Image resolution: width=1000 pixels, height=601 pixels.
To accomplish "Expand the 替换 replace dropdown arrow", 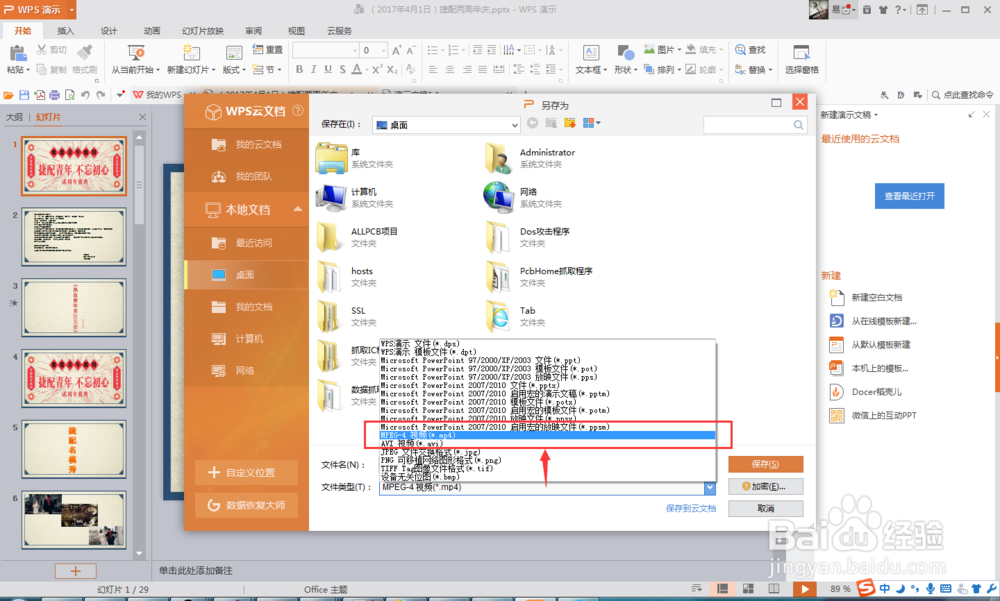I will pos(770,70).
